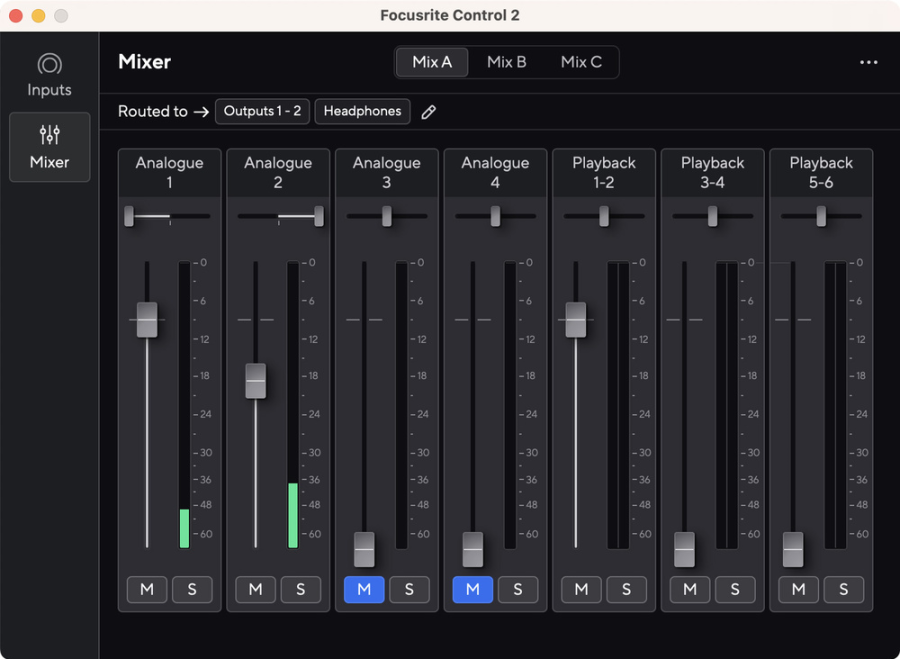Click the Analogue 2 channel name

278,172
